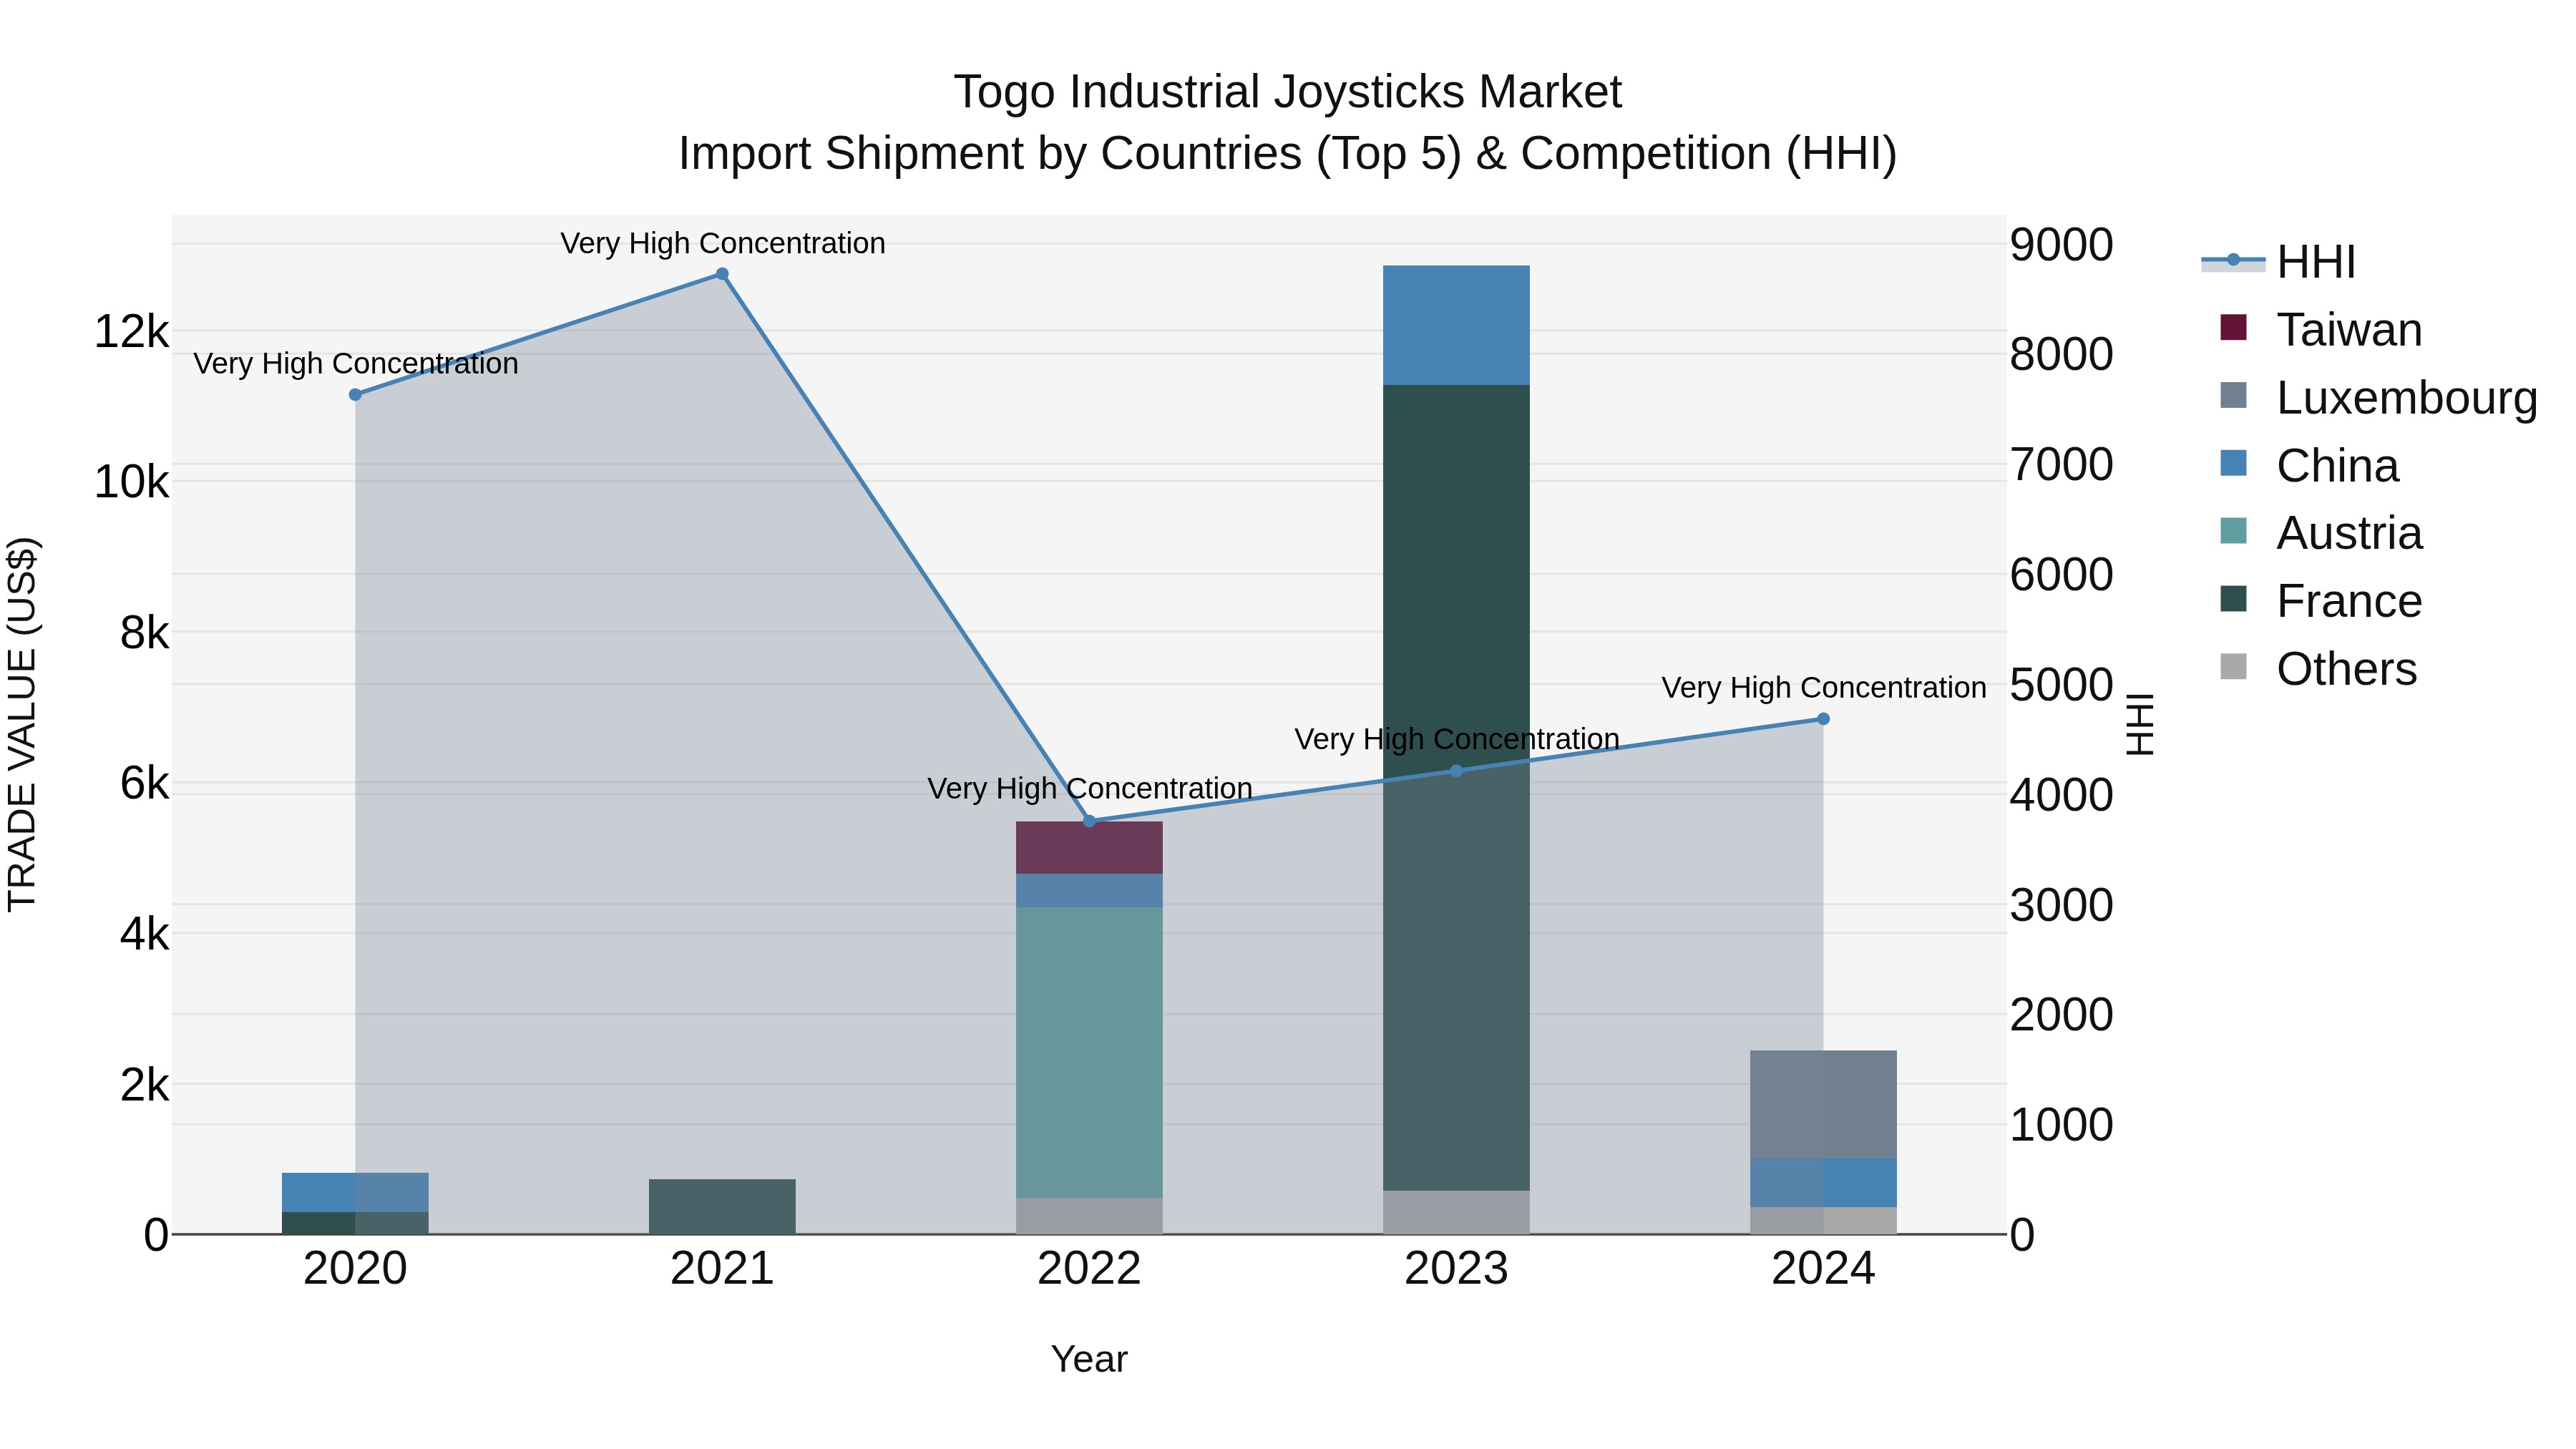Toggle the HHI legend entry
This screenshot has height=1449, width=2576.
point(2316,262)
